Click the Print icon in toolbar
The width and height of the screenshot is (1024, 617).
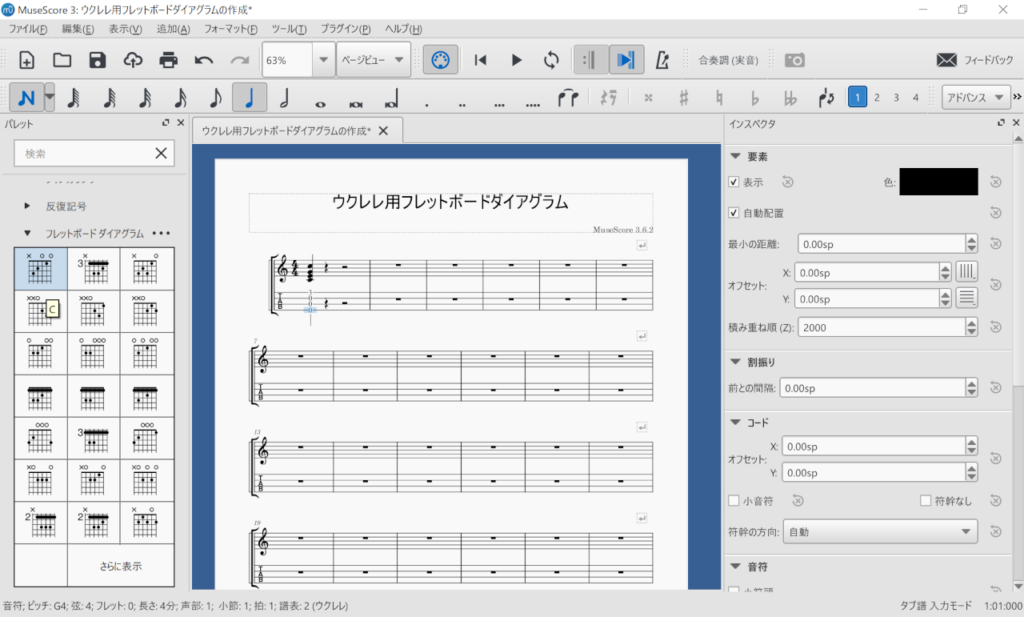point(168,60)
